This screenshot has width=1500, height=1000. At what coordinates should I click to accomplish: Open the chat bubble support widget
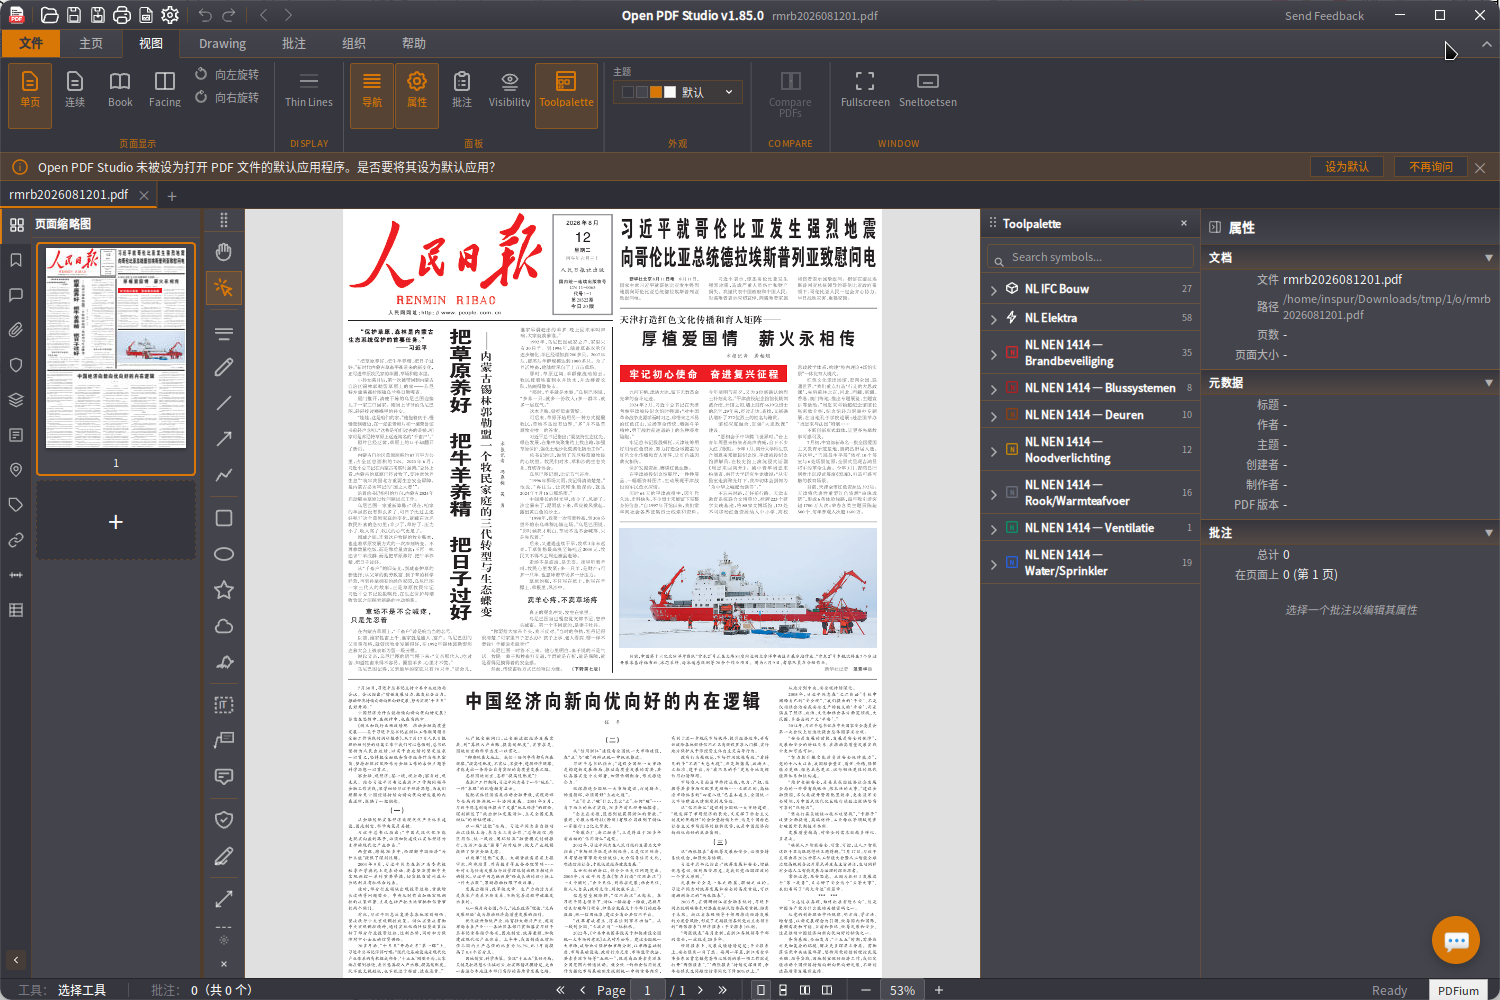(x=1456, y=940)
